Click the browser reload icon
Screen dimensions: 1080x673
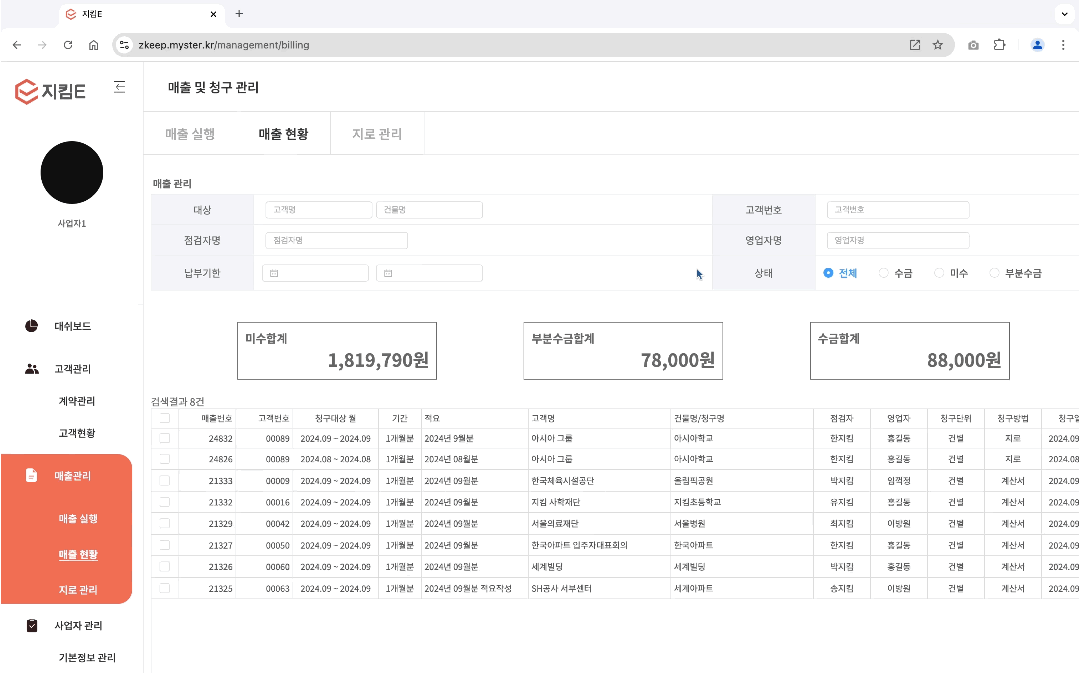click(x=68, y=45)
